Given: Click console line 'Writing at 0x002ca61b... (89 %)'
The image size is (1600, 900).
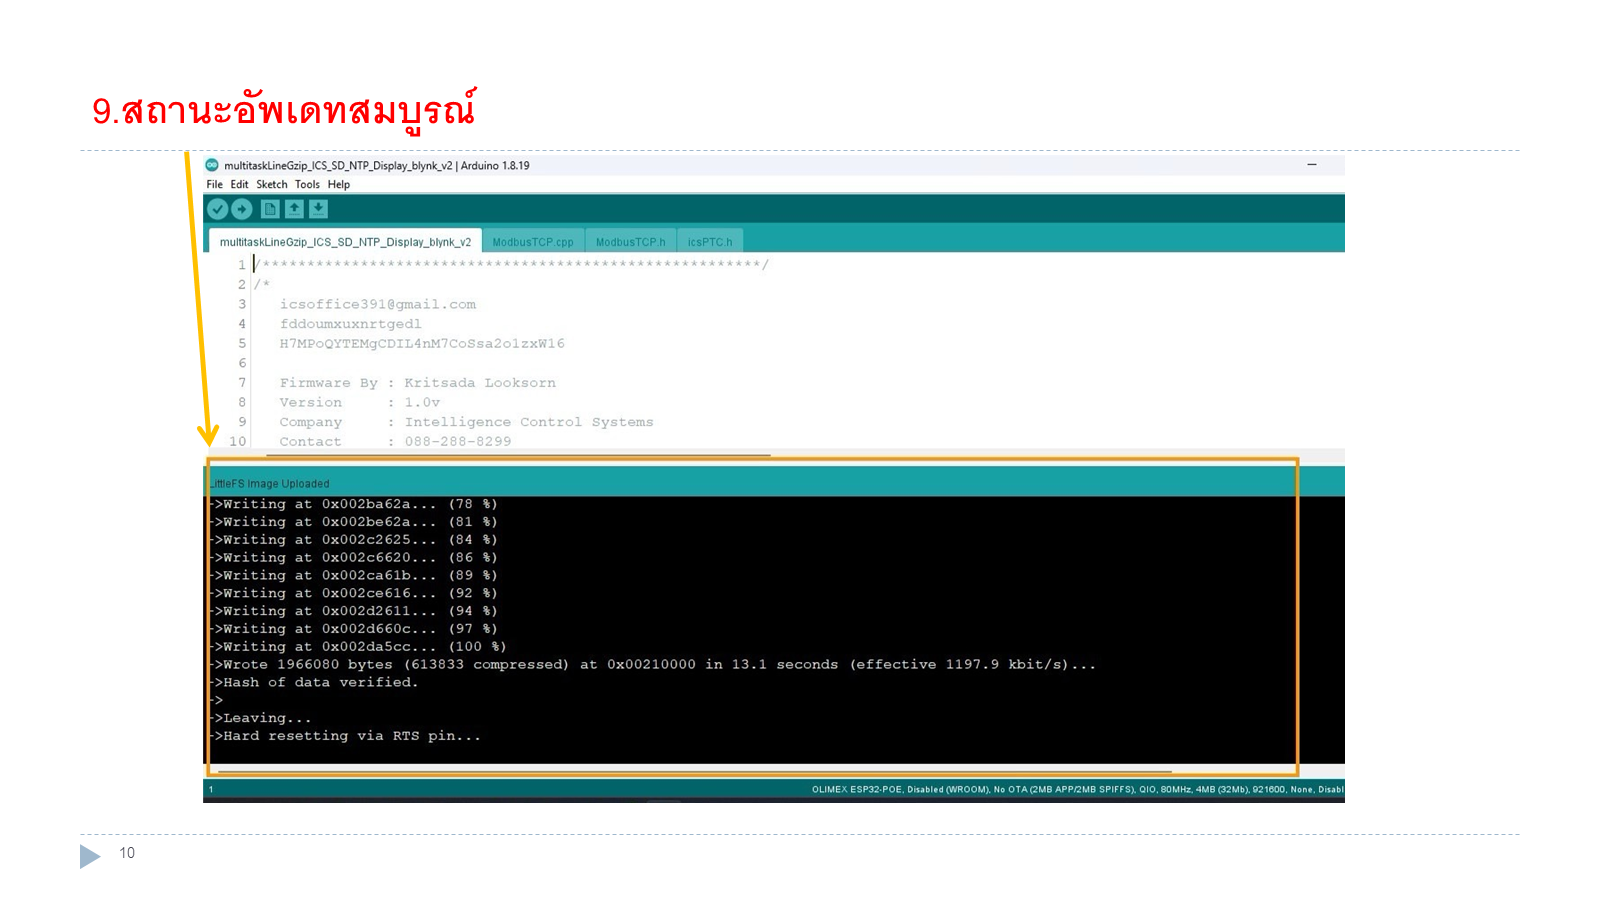Looking at the screenshot, I should pos(355,576).
